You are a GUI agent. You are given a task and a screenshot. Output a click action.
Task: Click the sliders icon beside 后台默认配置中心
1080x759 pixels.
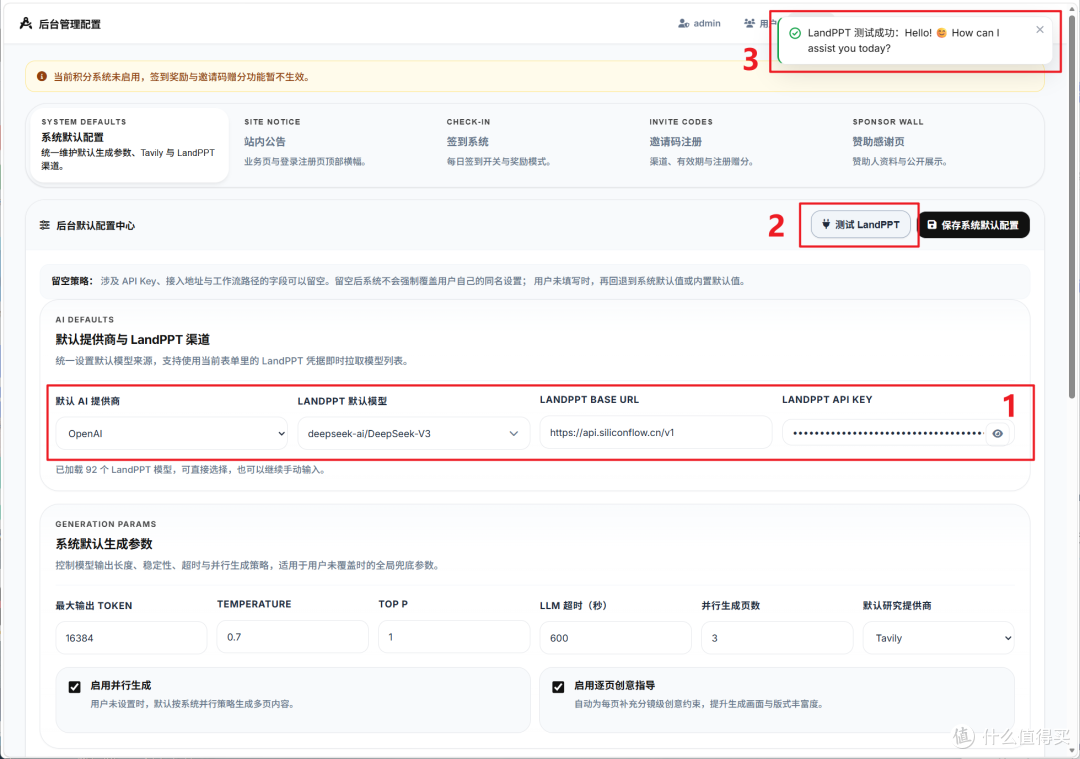[x=45, y=225]
